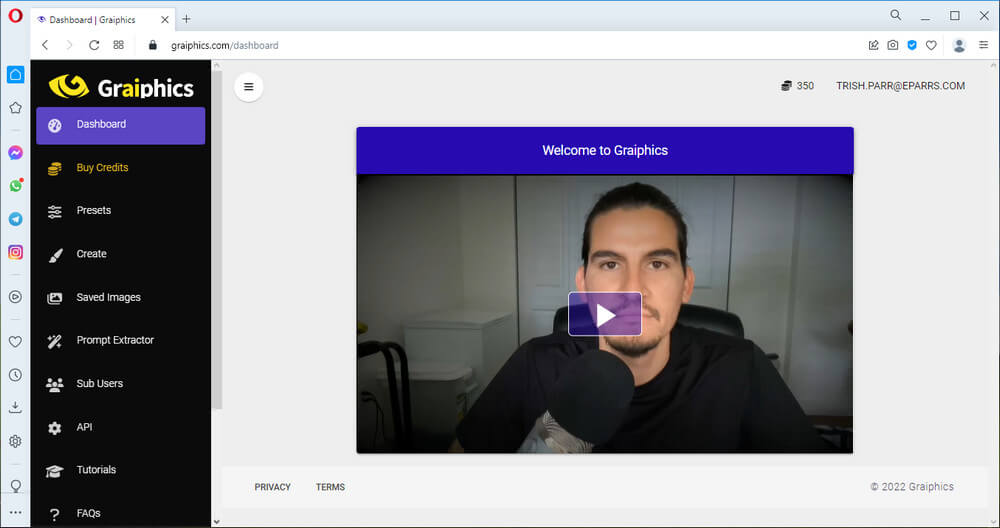Open Telegram in Opera sidebar

[15, 219]
